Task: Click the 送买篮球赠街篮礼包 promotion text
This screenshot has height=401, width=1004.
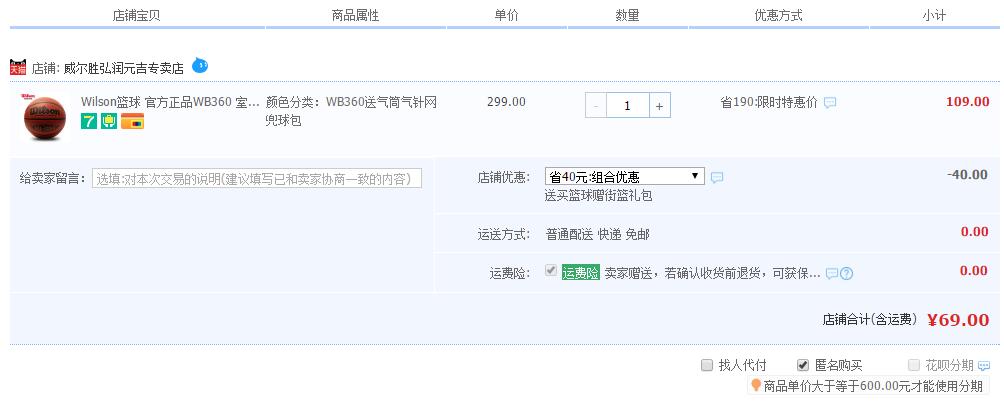Action: [599, 195]
